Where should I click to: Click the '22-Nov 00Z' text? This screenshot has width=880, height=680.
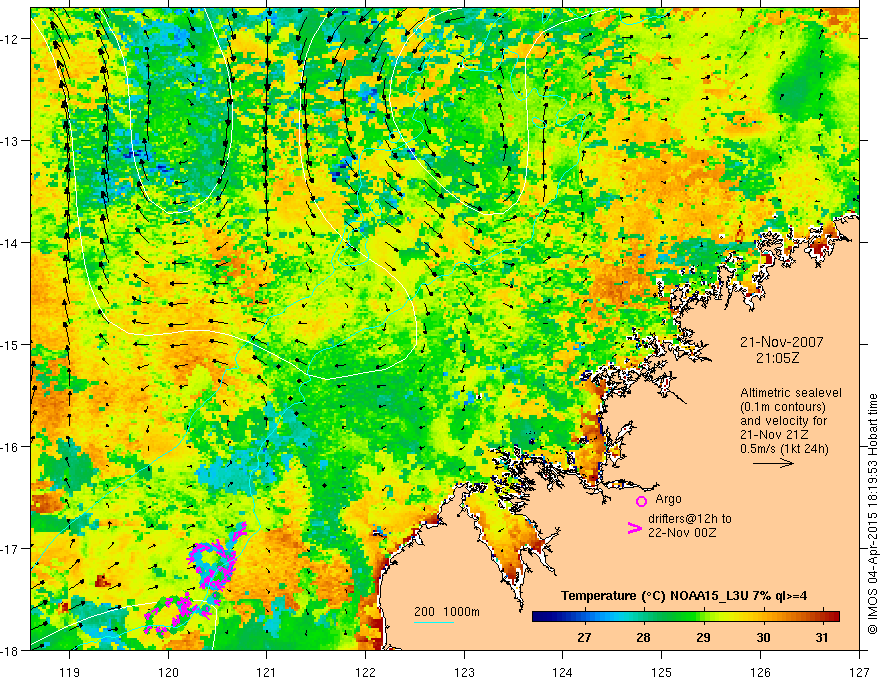[x=682, y=532]
